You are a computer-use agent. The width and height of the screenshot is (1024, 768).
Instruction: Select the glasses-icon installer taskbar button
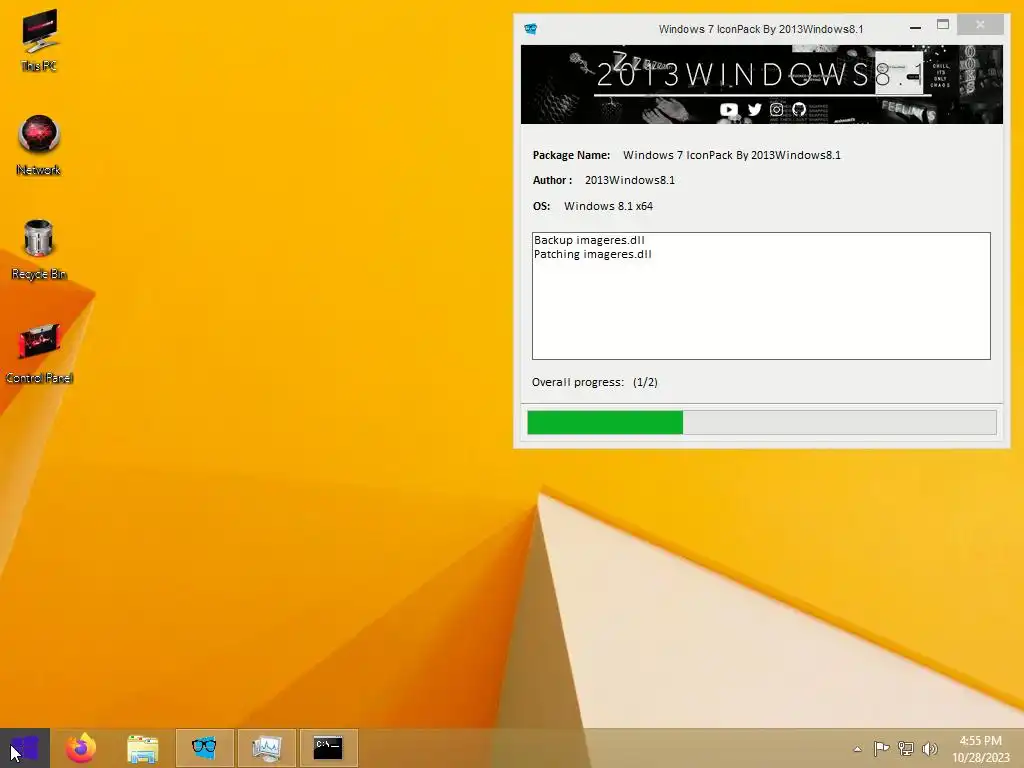click(x=204, y=748)
